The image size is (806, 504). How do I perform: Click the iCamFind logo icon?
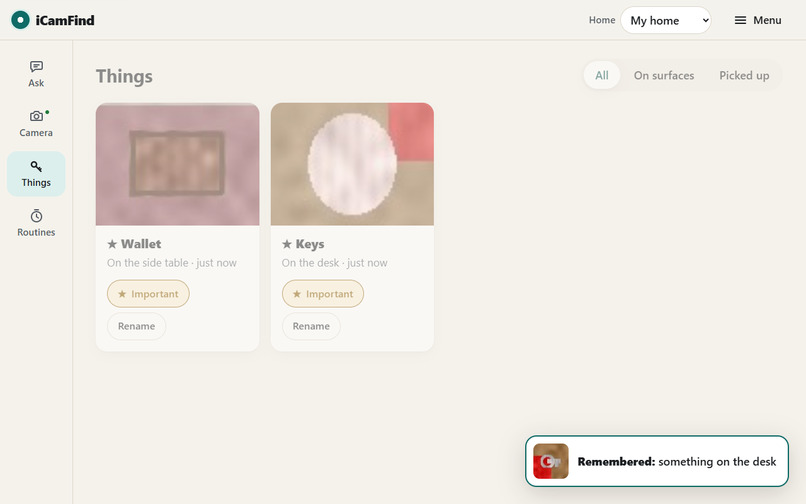pyautogui.click(x=21, y=20)
